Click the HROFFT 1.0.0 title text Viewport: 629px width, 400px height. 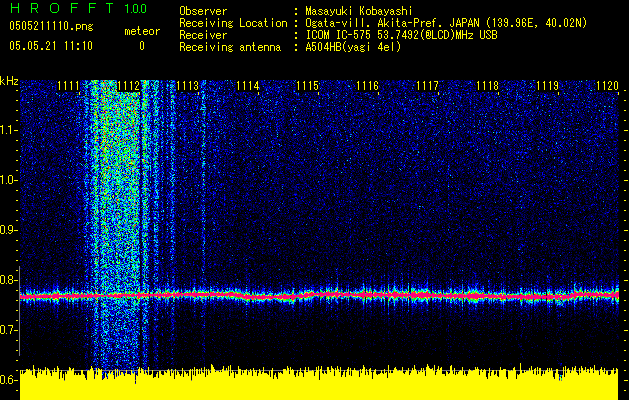[78, 8]
